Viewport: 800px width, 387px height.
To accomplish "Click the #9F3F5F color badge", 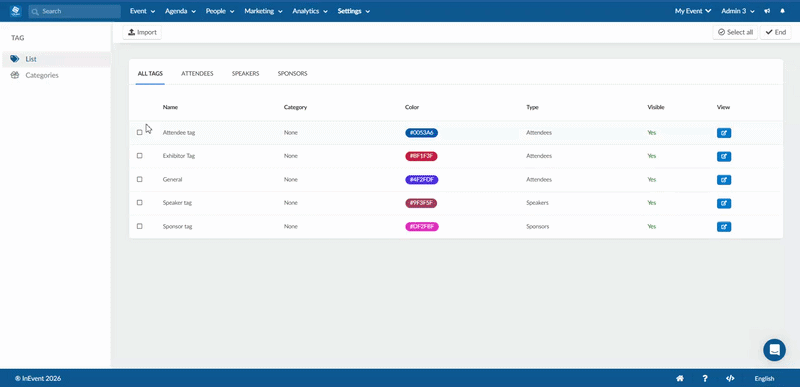I will tap(421, 203).
